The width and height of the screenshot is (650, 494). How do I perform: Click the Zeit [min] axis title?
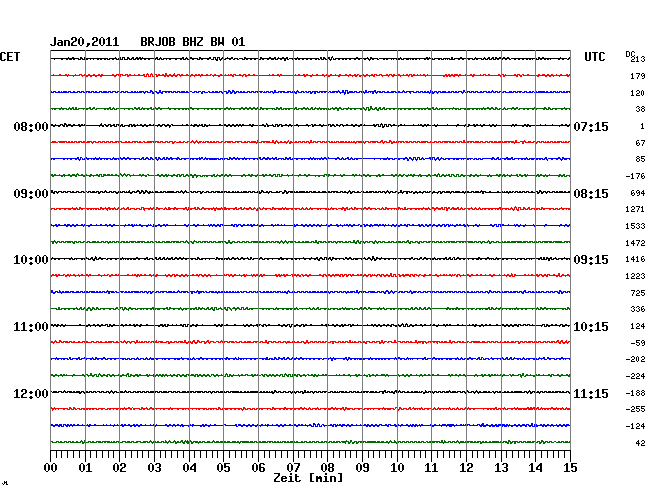click(308, 478)
